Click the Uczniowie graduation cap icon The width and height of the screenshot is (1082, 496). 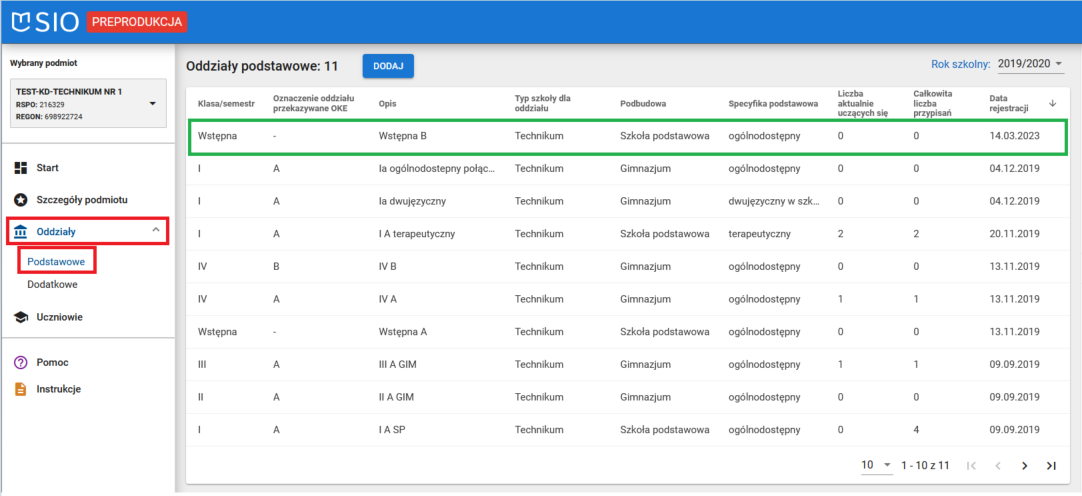(x=20, y=317)
